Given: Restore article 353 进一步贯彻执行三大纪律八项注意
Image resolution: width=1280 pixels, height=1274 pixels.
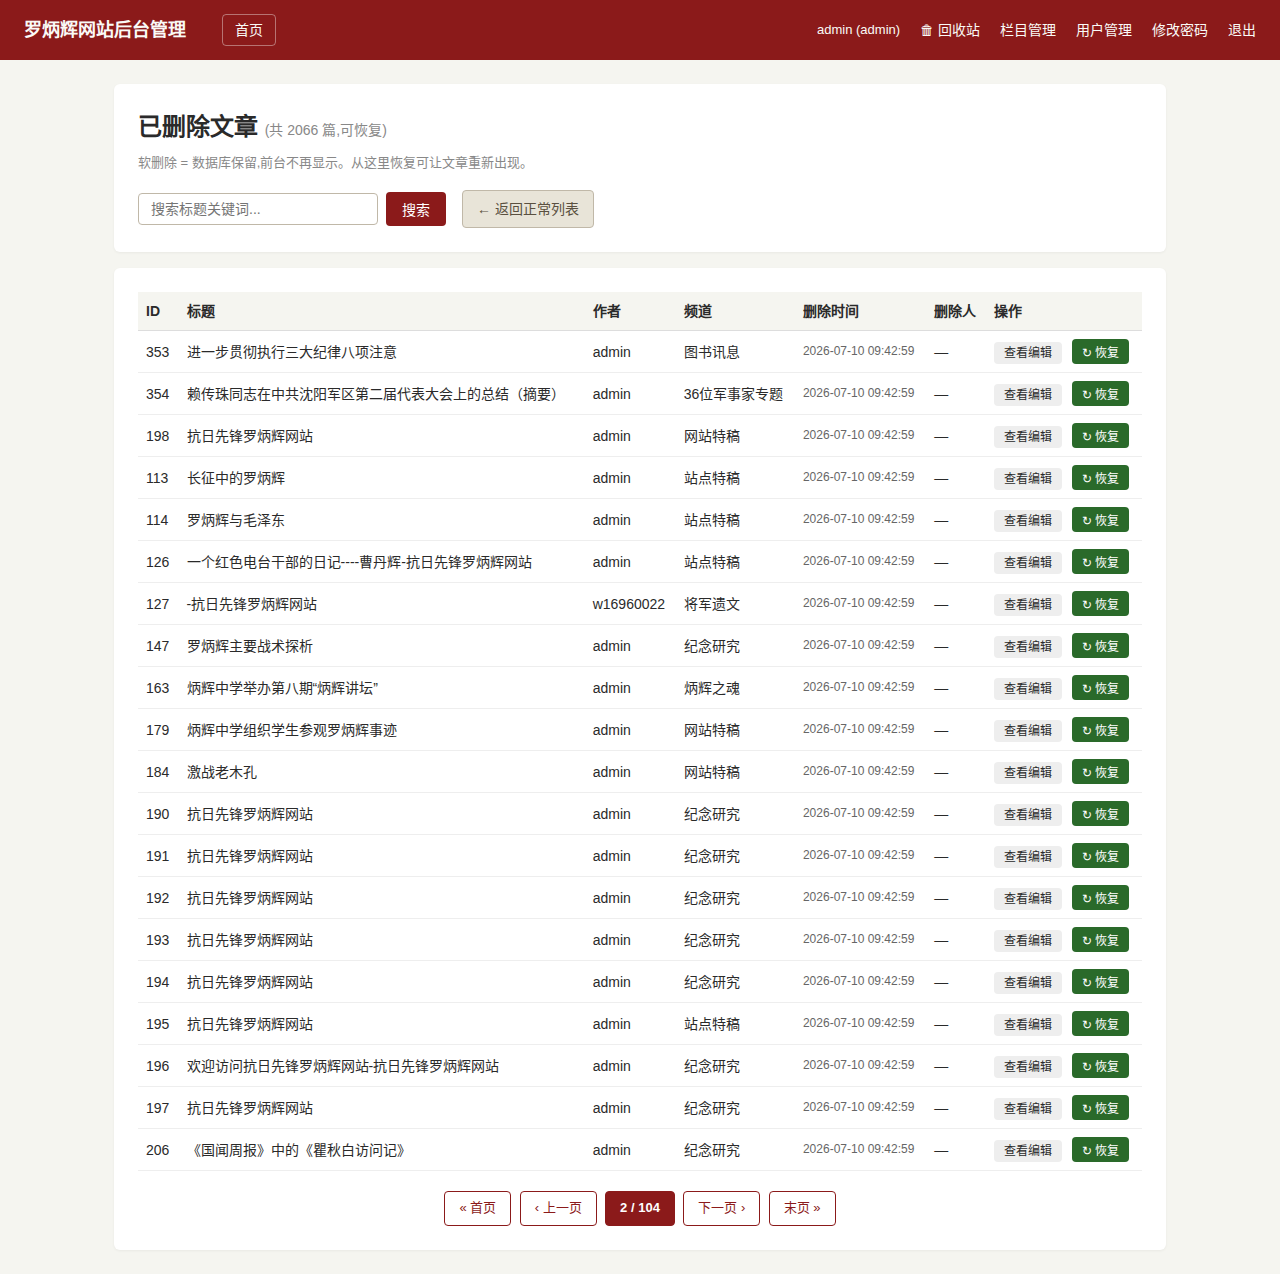Looking at the screenshot, I should tap(1100, 352).
